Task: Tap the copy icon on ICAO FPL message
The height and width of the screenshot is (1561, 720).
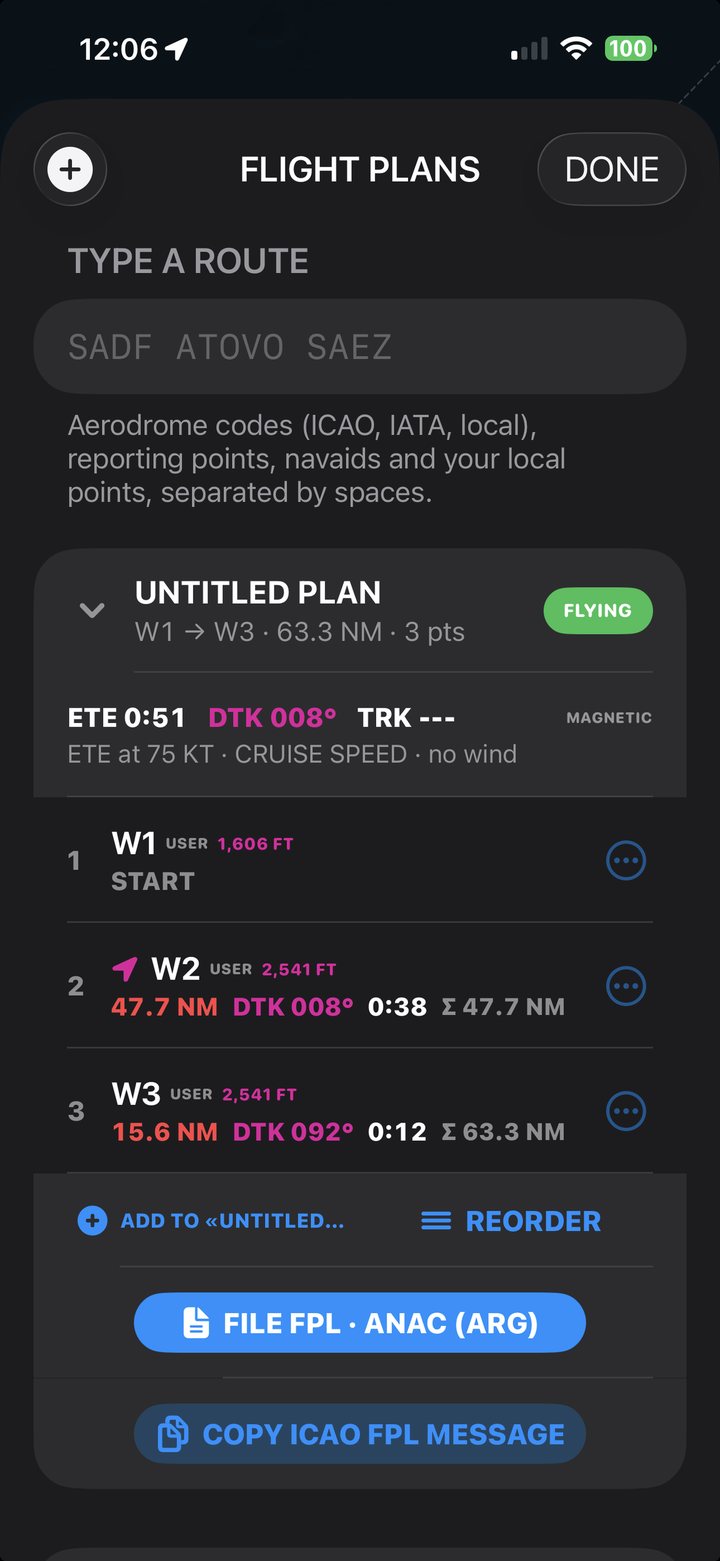Action: tap(173, 1434)
